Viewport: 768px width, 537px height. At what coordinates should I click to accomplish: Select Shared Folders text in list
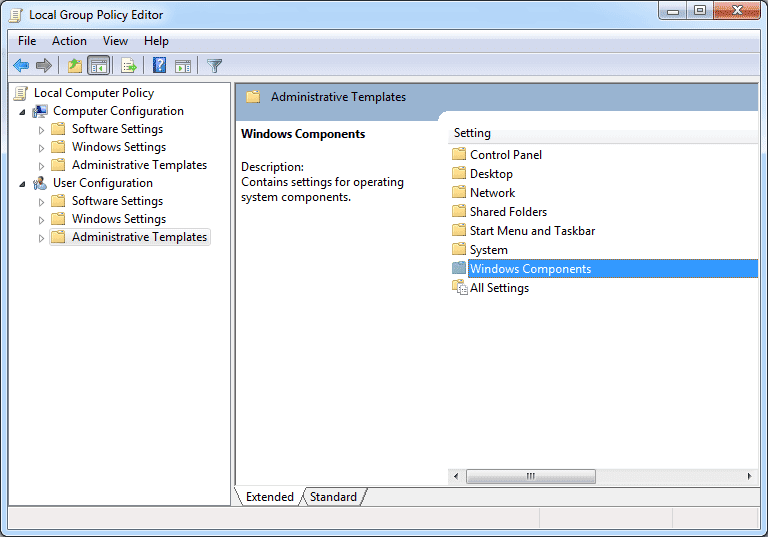click(x=508, y=212)
